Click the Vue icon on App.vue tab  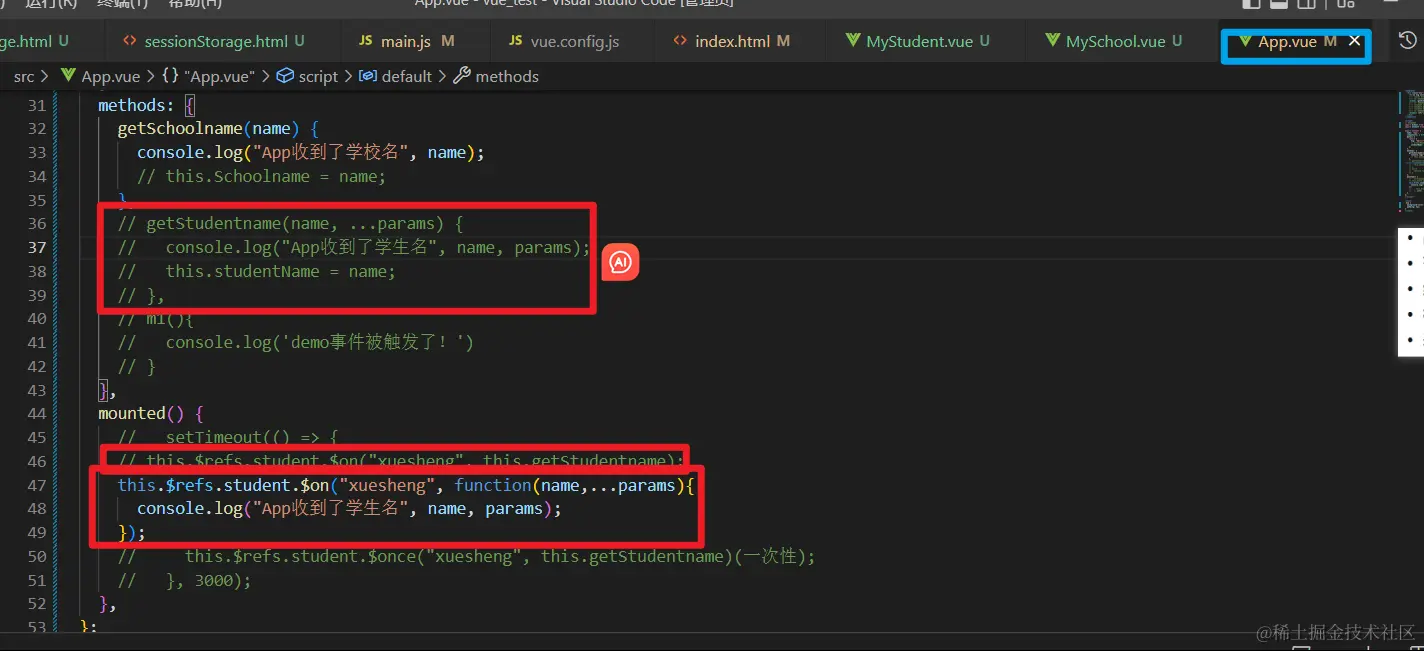click(x=1245, y=41)
